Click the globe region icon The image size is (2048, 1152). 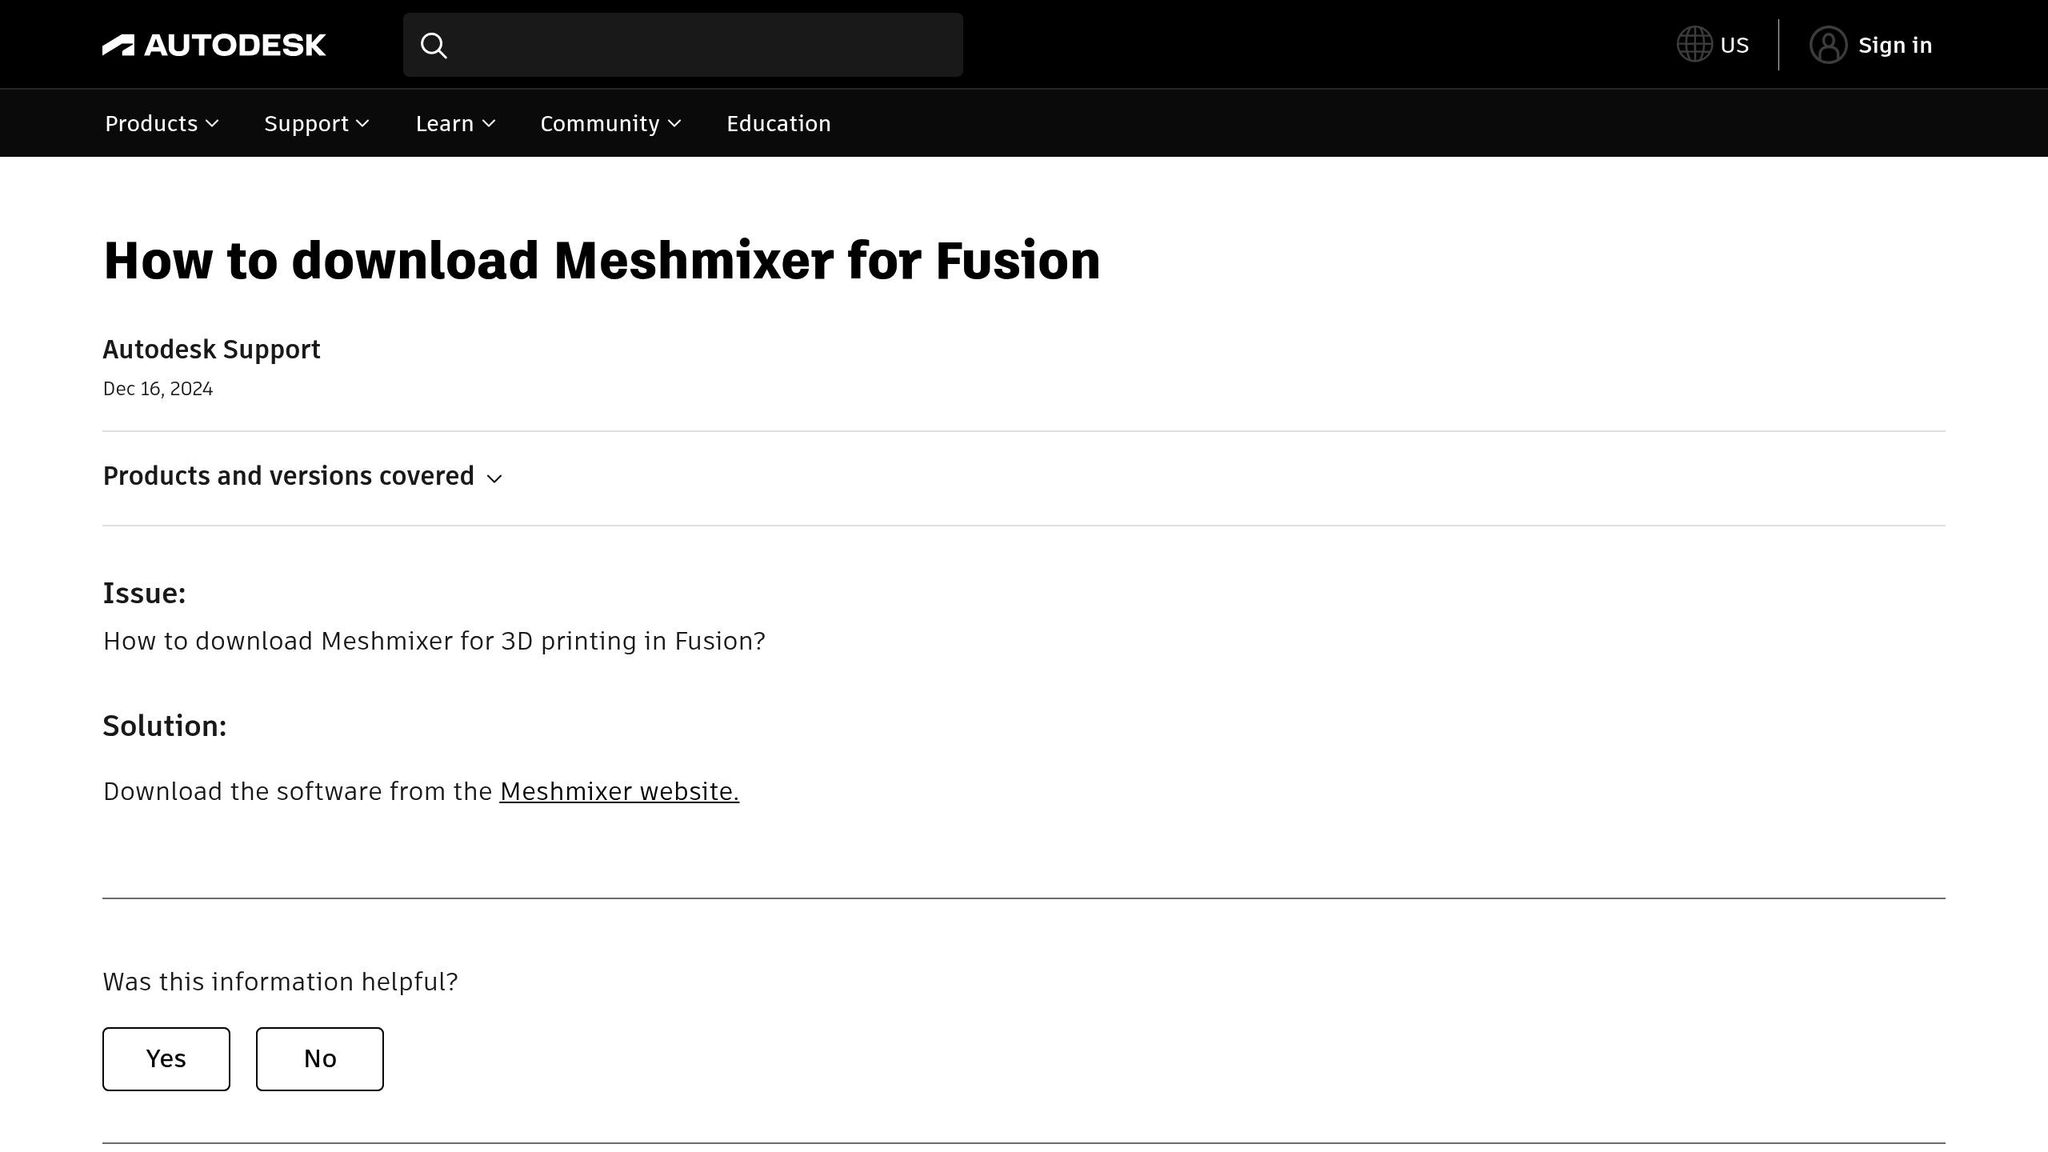pyautogui.click(x=1694, y=45)
